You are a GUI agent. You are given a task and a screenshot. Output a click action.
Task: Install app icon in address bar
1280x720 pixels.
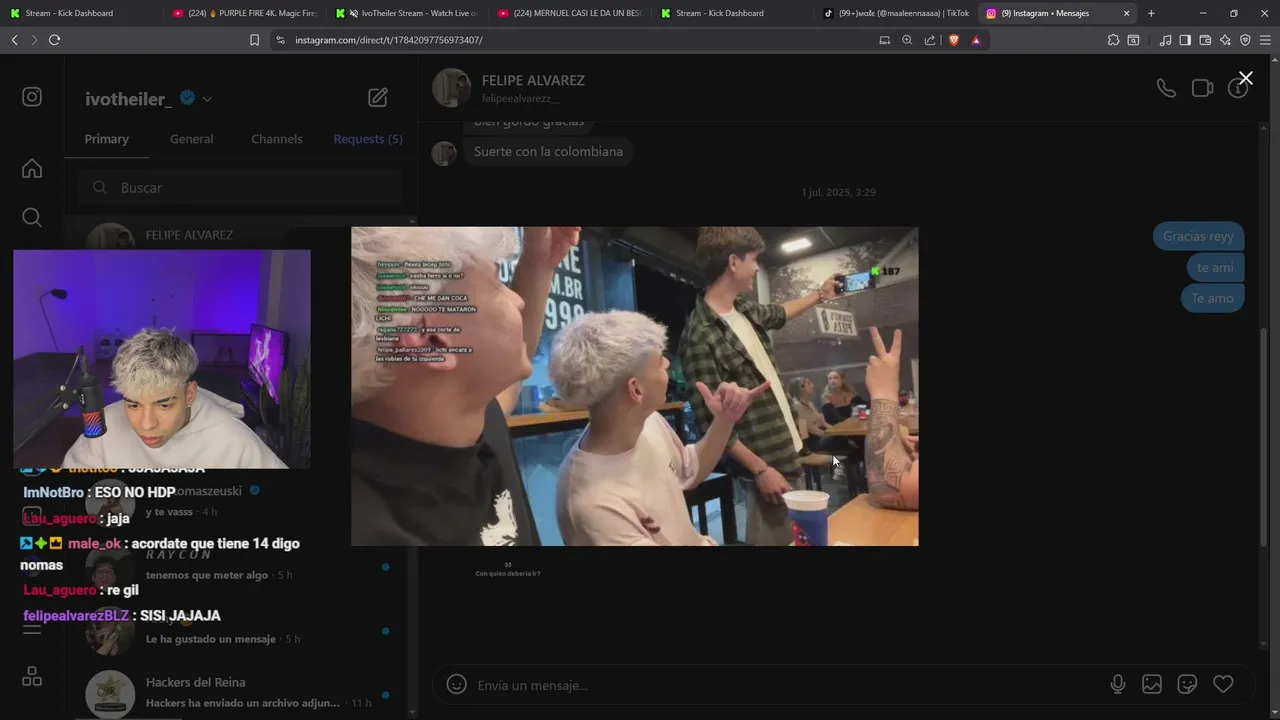coord(884,40)
